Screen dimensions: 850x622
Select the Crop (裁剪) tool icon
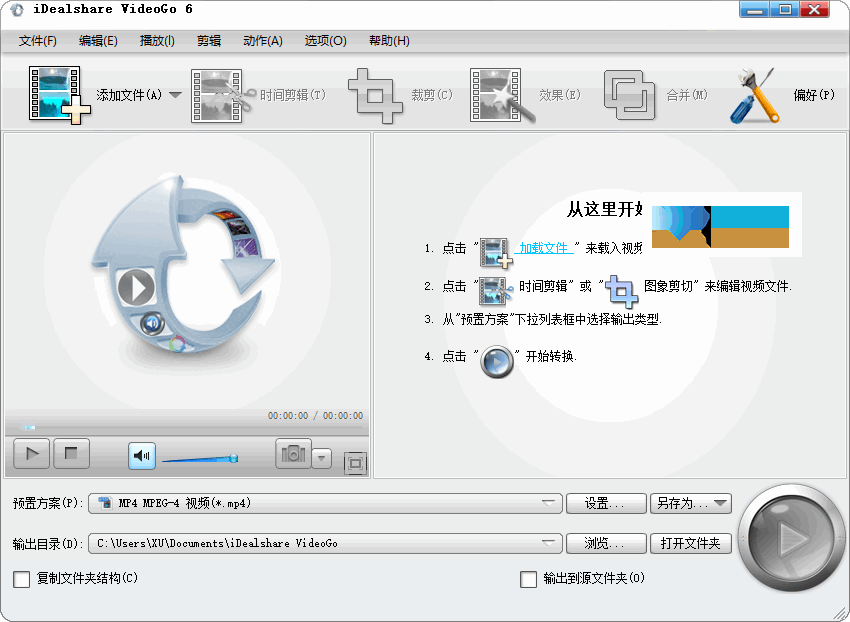coord(375,95)
